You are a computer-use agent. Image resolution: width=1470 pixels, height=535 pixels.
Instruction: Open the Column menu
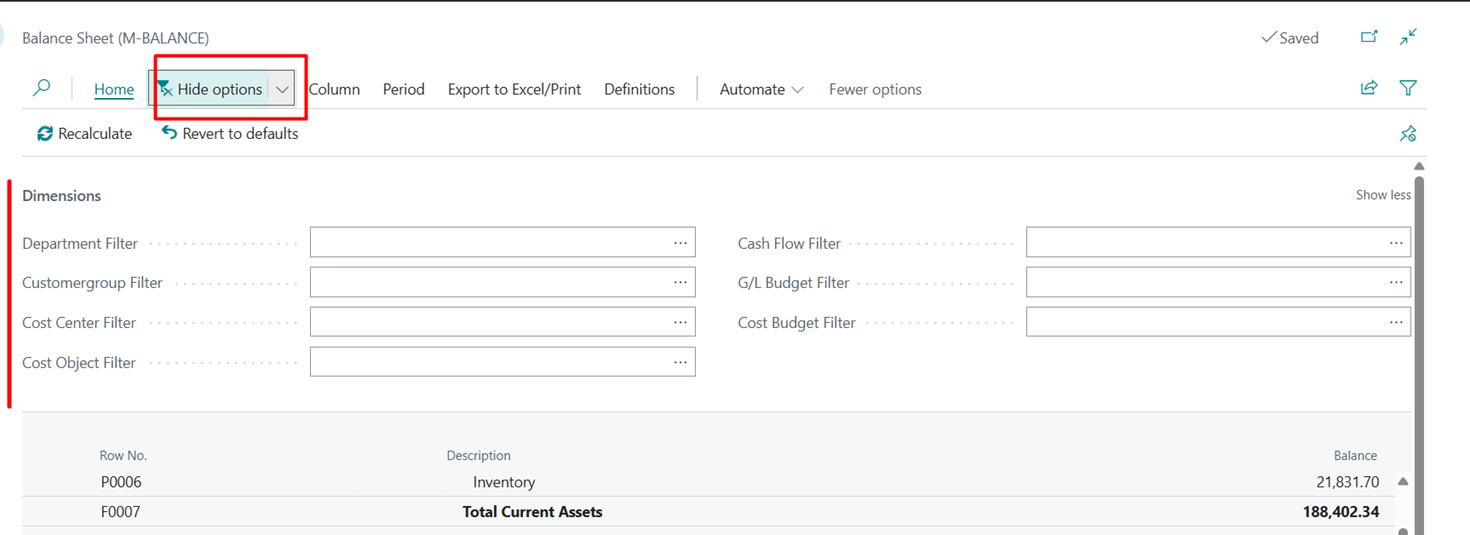[x=334, y=89]
